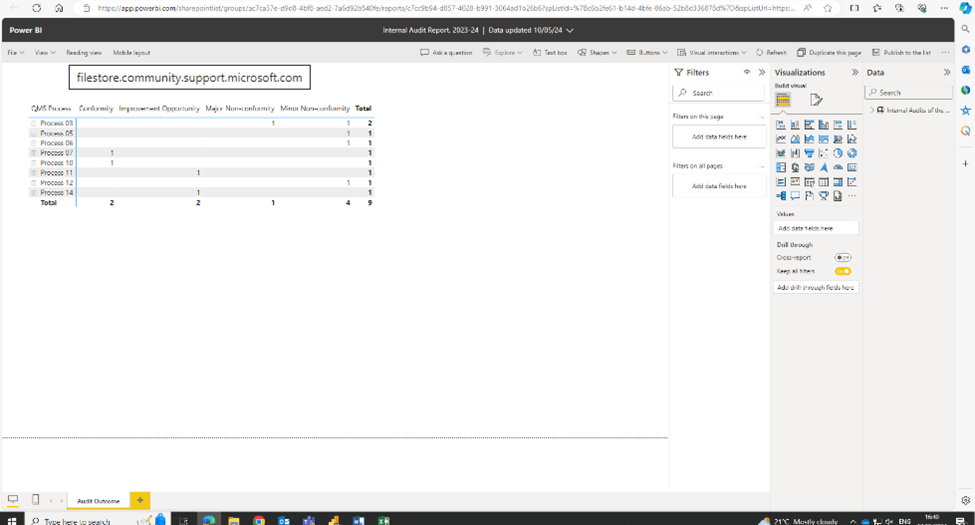This screenshot has height=525, width=975.
Task: Select the stacked bar chart visual
Action: (781, 124)
